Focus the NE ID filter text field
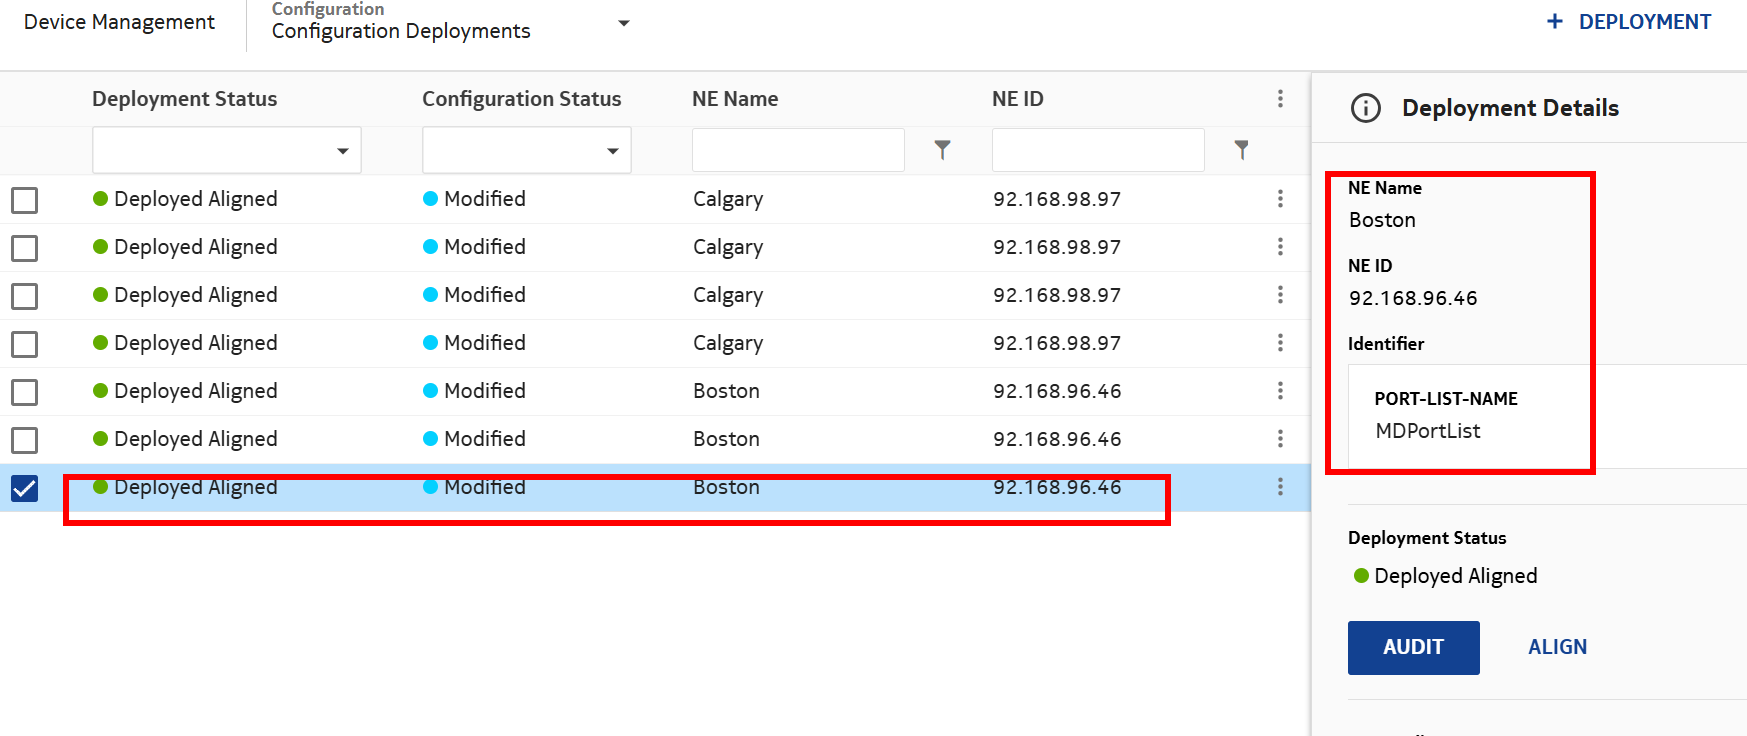 [x=1097, y=150]
